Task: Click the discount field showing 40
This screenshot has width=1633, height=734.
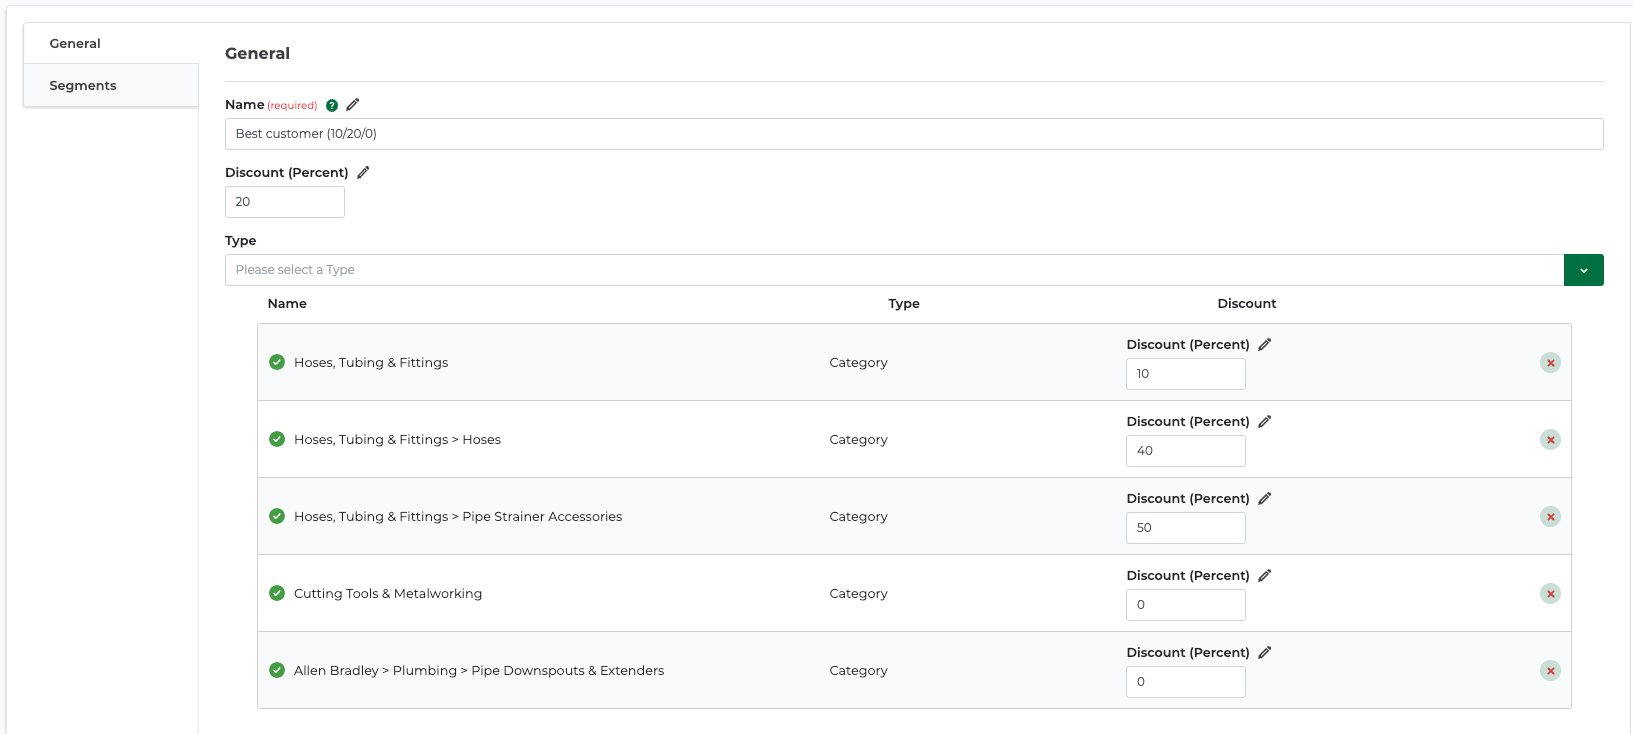Action: [1186, 451]
